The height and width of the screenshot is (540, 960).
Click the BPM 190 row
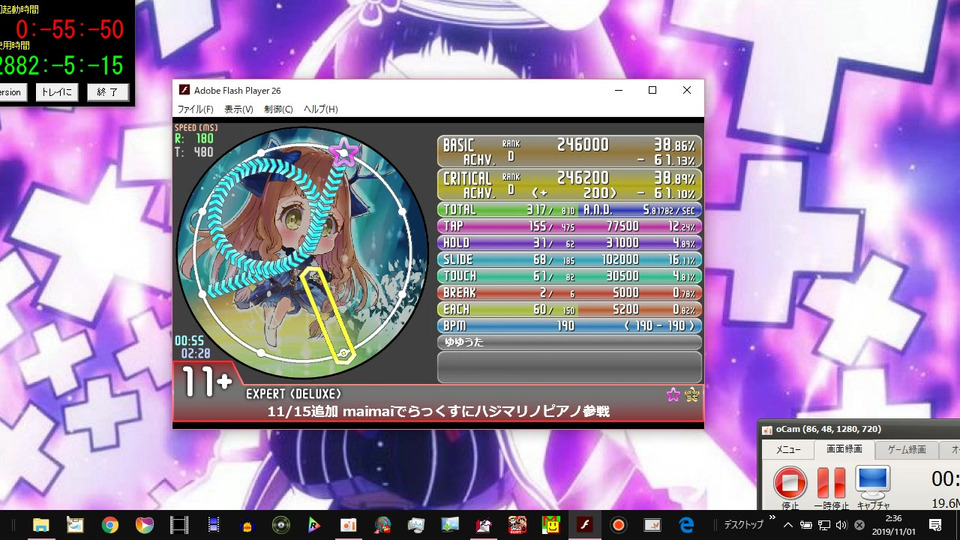click(569, 326)
